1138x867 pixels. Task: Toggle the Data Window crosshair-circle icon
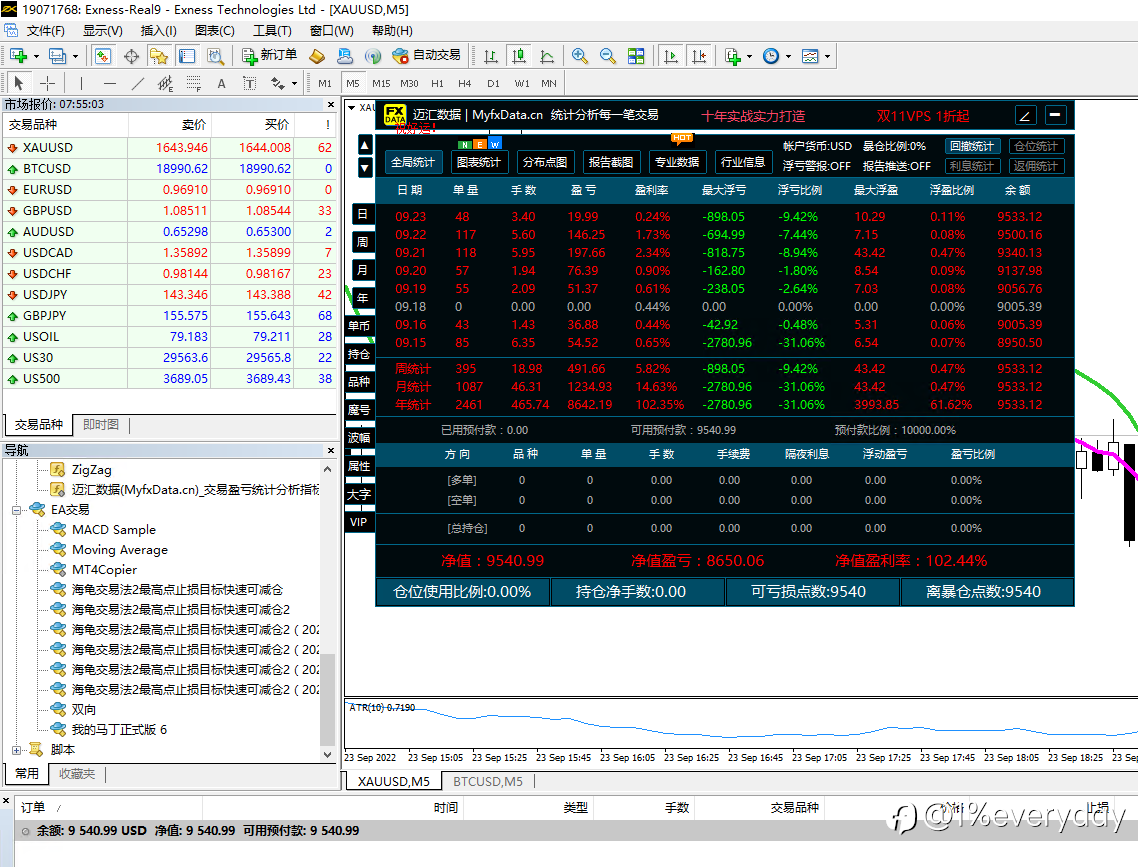(131, 56)
